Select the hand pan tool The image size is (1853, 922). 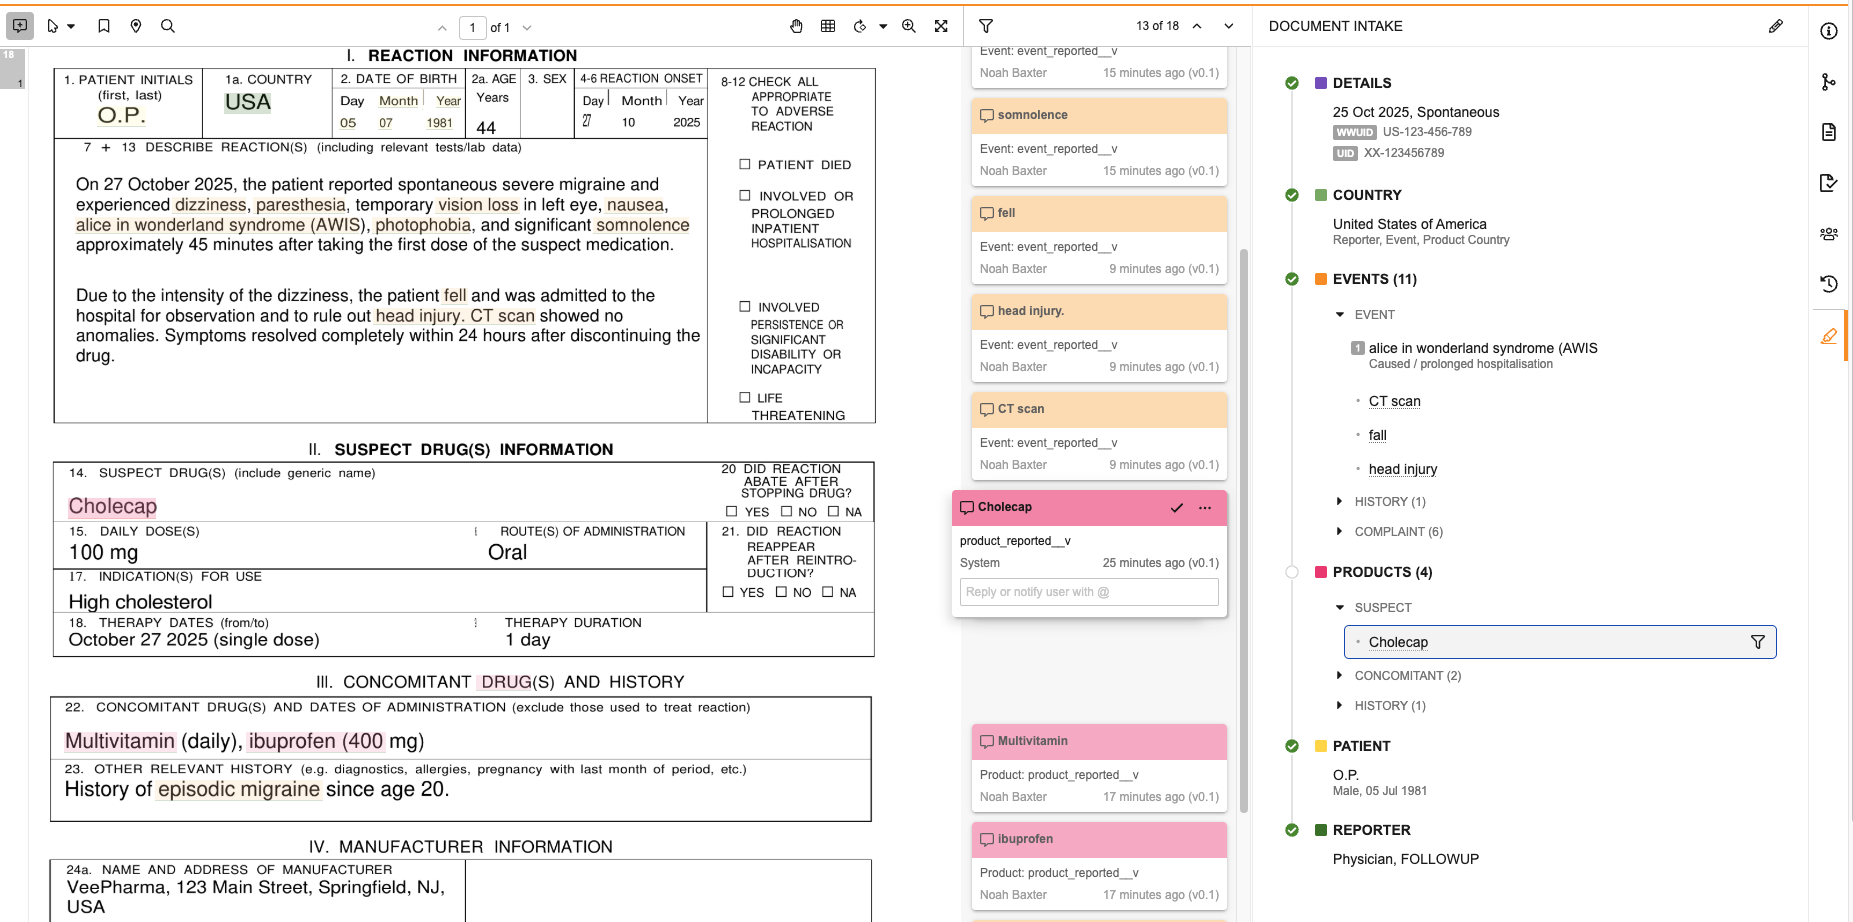796,26
